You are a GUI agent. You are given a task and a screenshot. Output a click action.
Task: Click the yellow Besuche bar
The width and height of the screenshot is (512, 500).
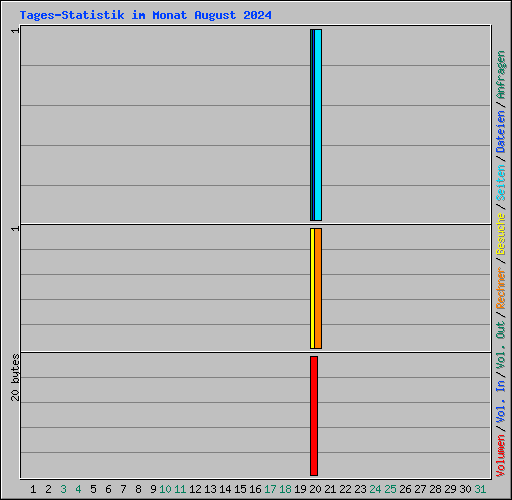click(312, 288)
